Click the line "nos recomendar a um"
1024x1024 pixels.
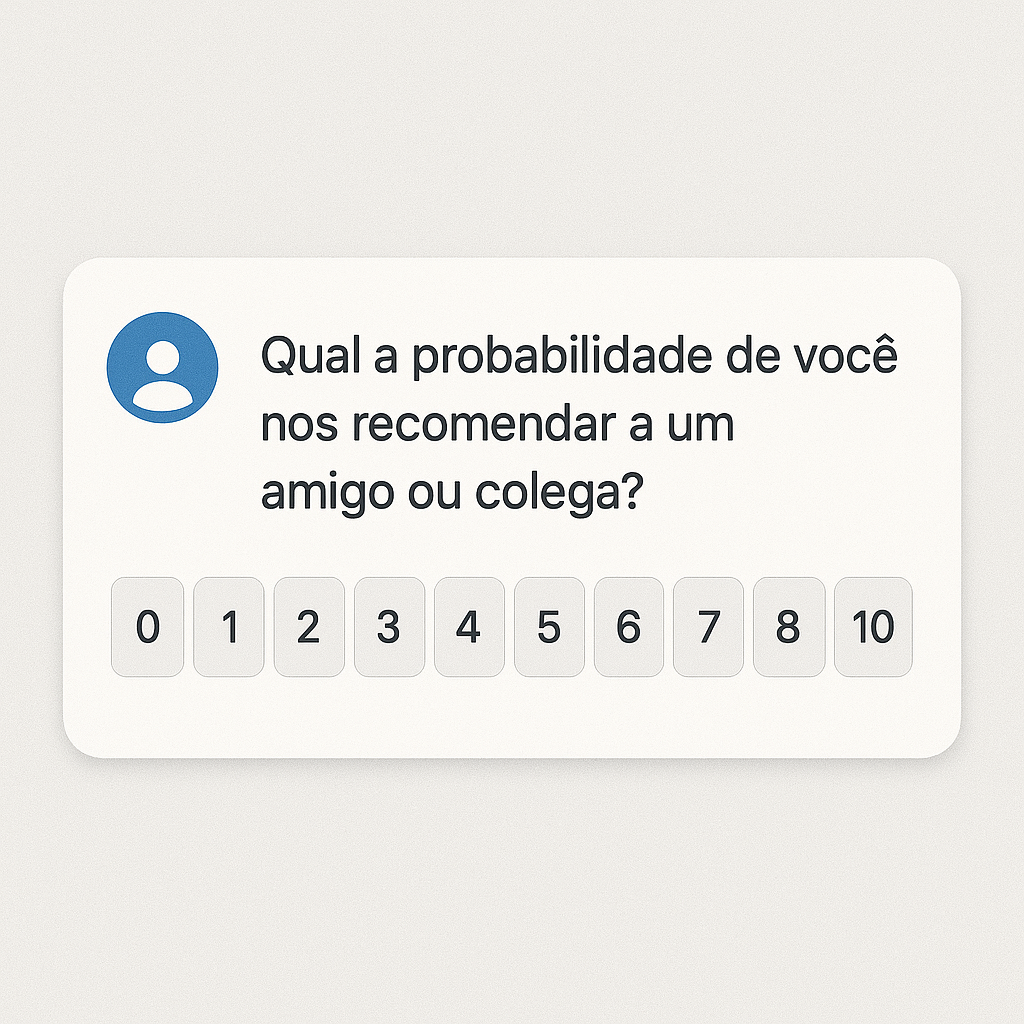click(498, 425)
